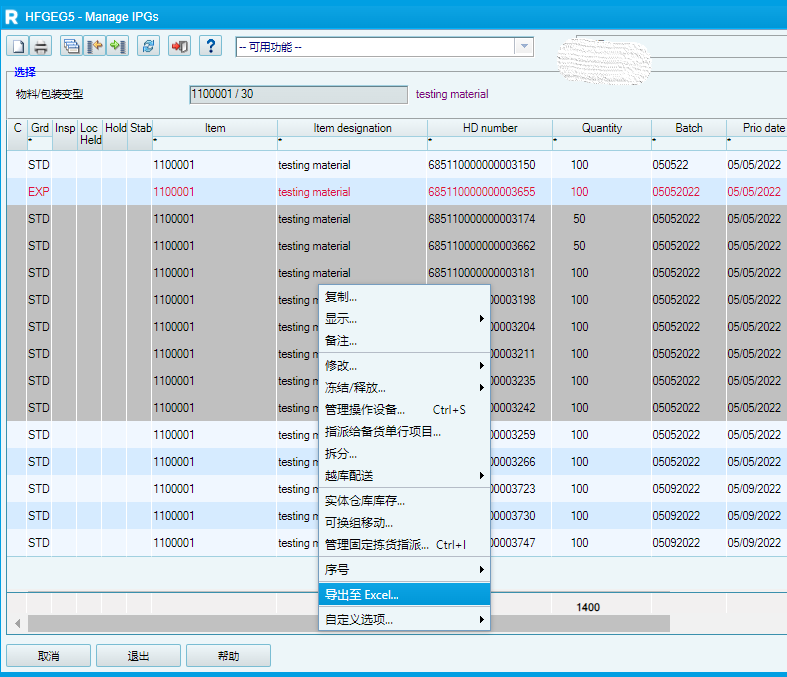Click the filter cell under Quantity column
This screenshot has height=677, width=787.
(602, 143)
